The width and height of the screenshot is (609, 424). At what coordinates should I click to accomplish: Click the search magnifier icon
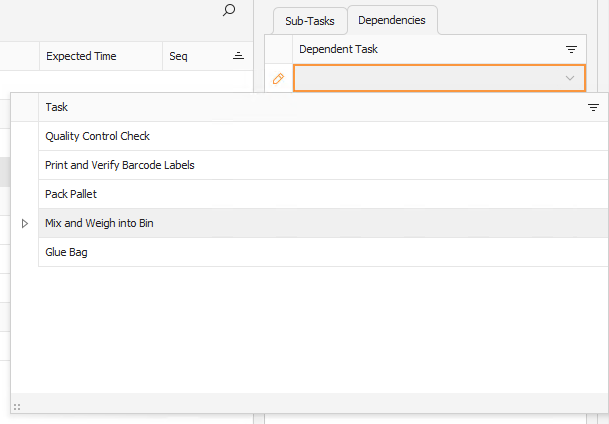point(229,10)
